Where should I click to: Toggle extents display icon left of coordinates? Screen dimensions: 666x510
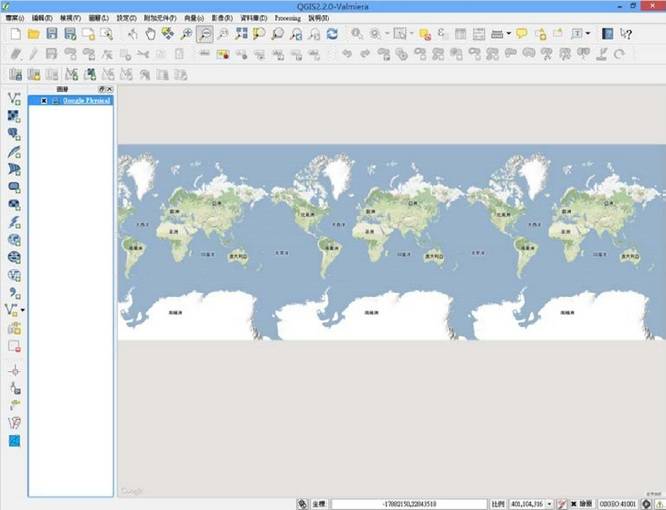click(302, 504)
